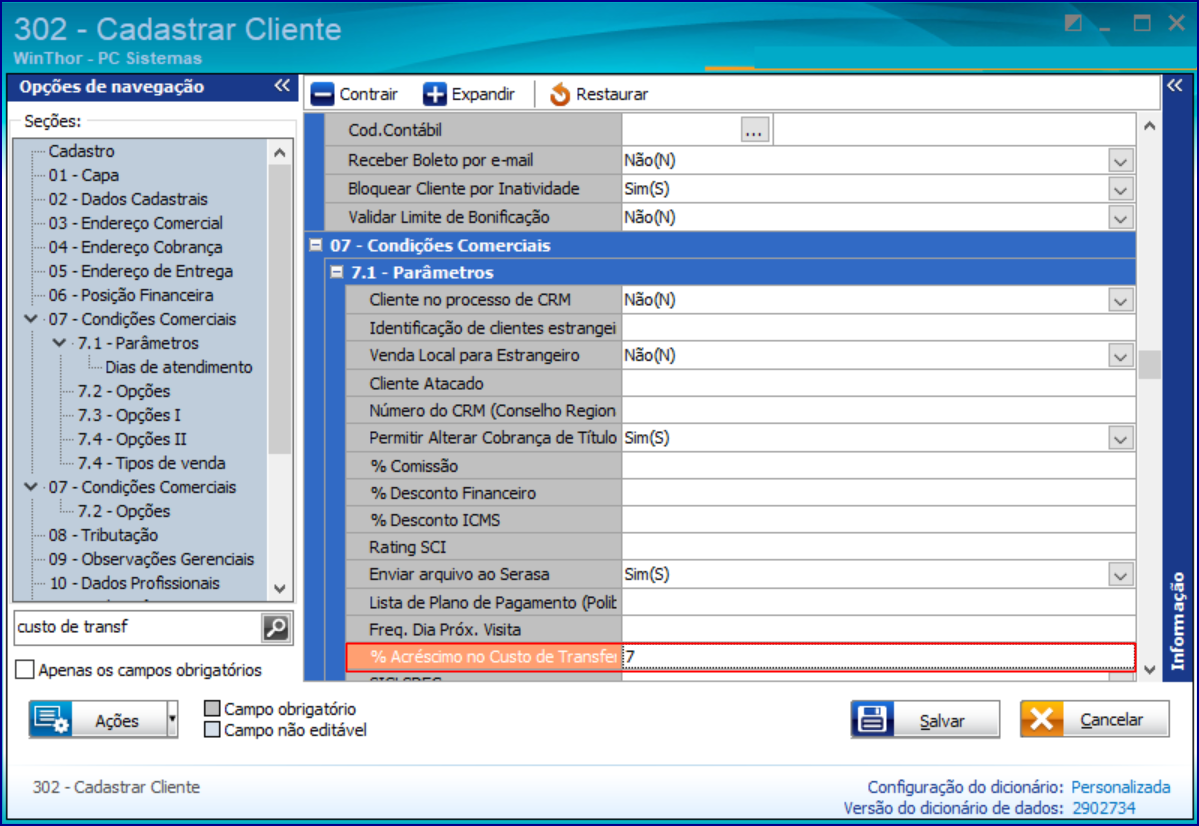The width and height of the screenshot is (1199, 826).
Task: Select 08 - Tributação section
Action: pyautogui.click(x=103, y=535)
